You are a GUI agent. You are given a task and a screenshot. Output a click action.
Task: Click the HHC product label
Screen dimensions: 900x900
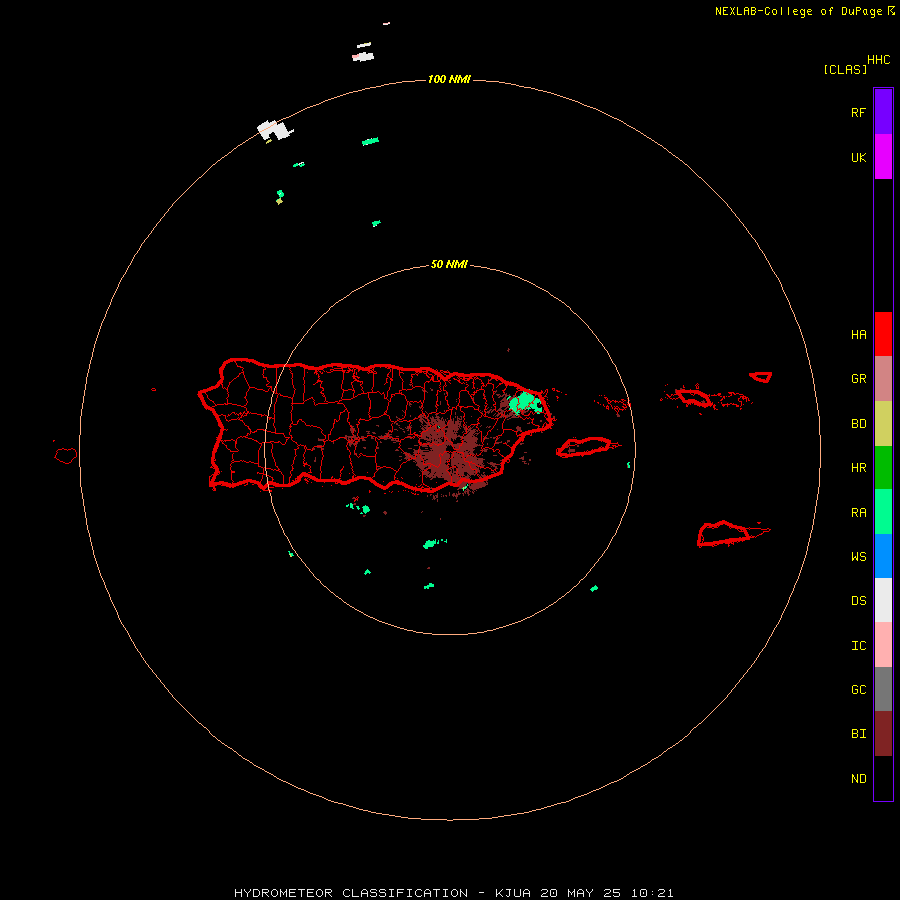(879, 60)
